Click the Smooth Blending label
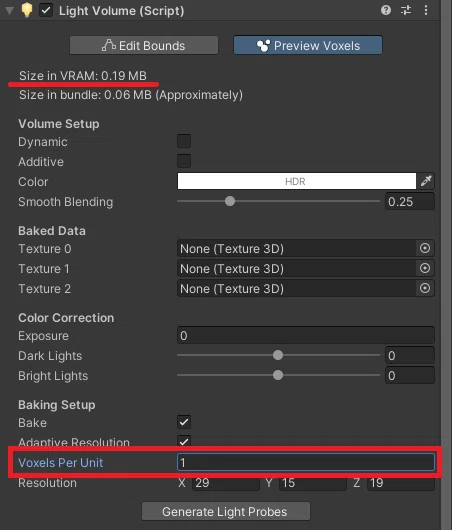The image size is (452, 530). pyautogui.click(x=66, y=201)
